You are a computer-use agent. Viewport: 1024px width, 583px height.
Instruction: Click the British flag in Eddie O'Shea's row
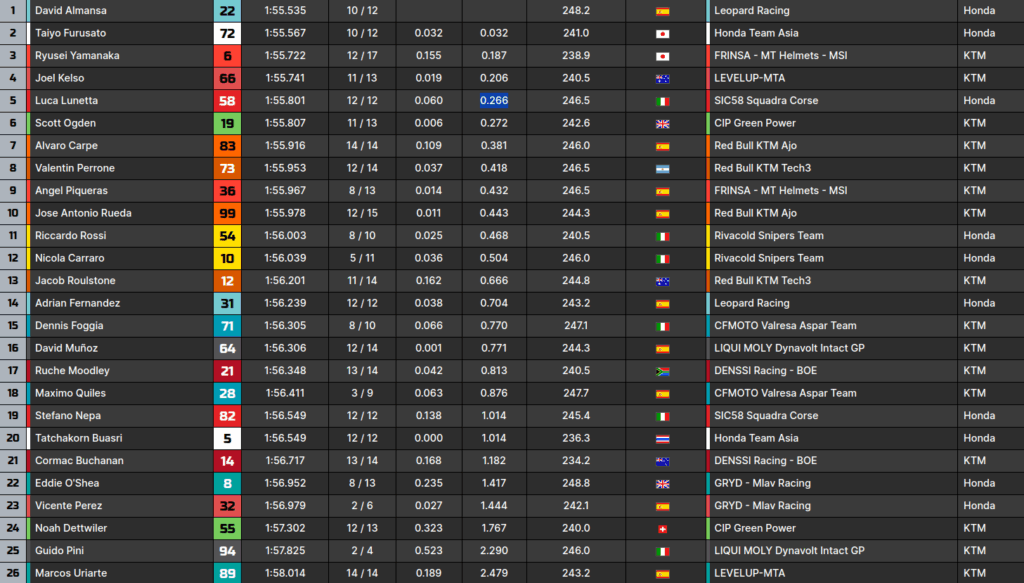pos(662,484)
